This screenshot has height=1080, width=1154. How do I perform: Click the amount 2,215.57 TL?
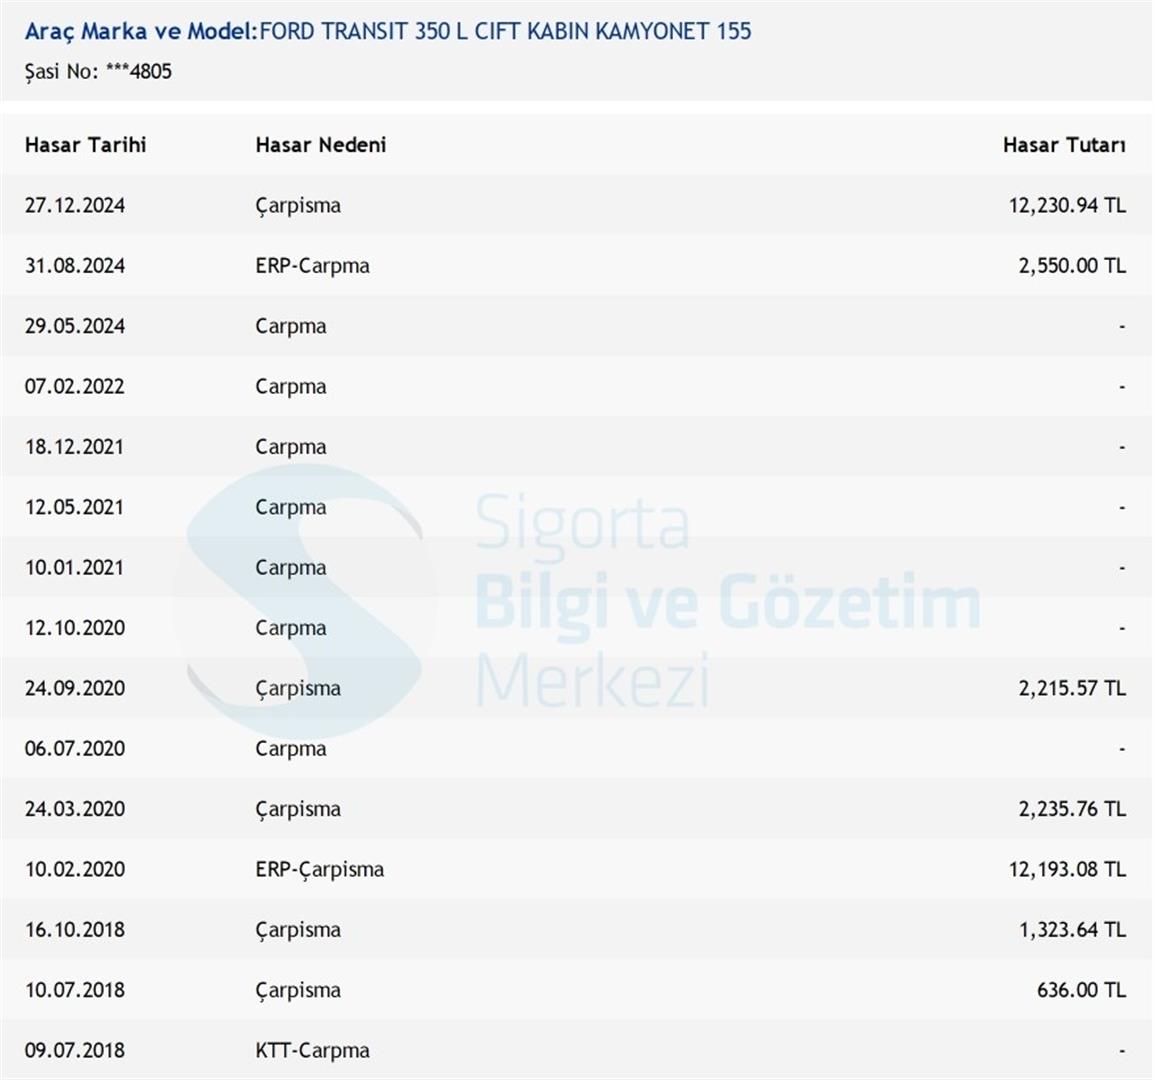pyautogui.click(x=1072, y=688)
